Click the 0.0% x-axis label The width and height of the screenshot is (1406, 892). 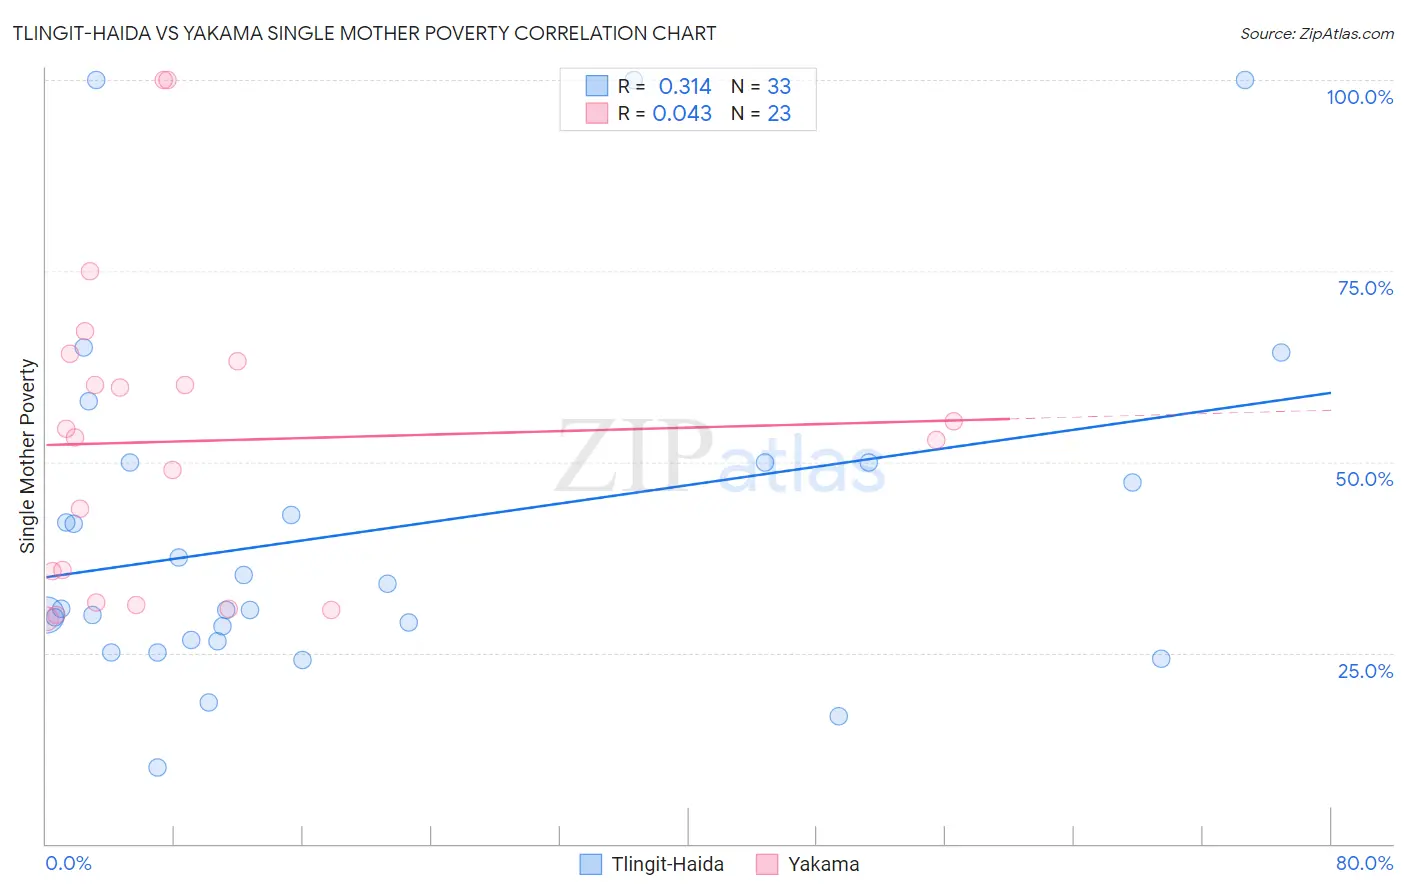[x=68, y=863]
